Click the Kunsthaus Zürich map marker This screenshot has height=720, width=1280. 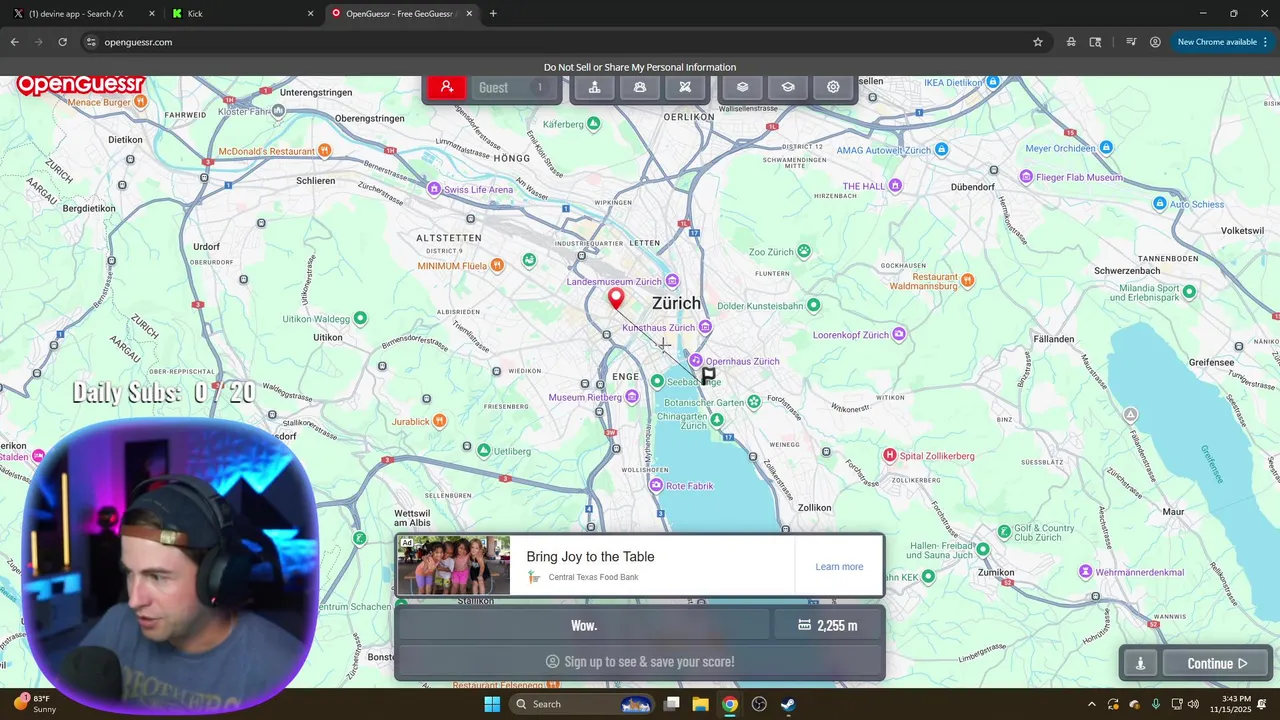[x=706, y=327]
